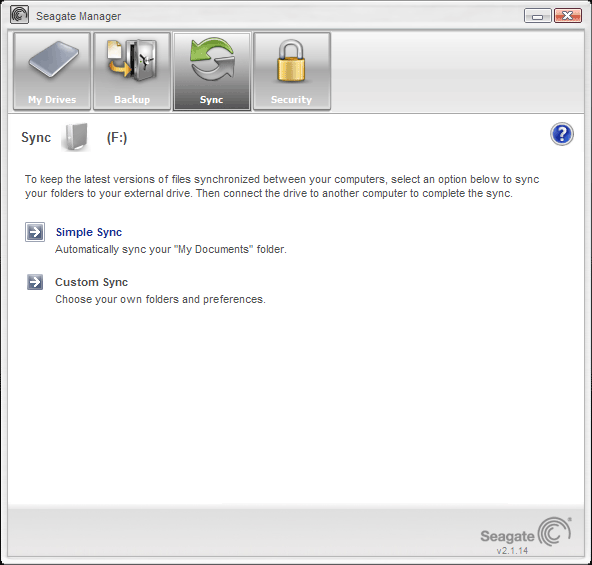Click the gold padlock Security icon

coord(291,60)
